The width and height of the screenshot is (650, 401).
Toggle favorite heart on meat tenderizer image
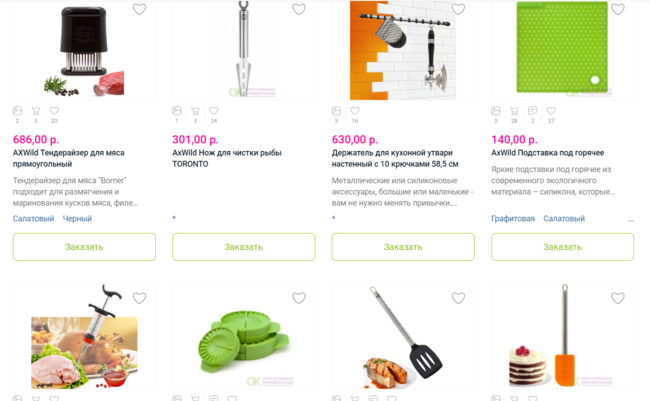[x=139, y=9]
